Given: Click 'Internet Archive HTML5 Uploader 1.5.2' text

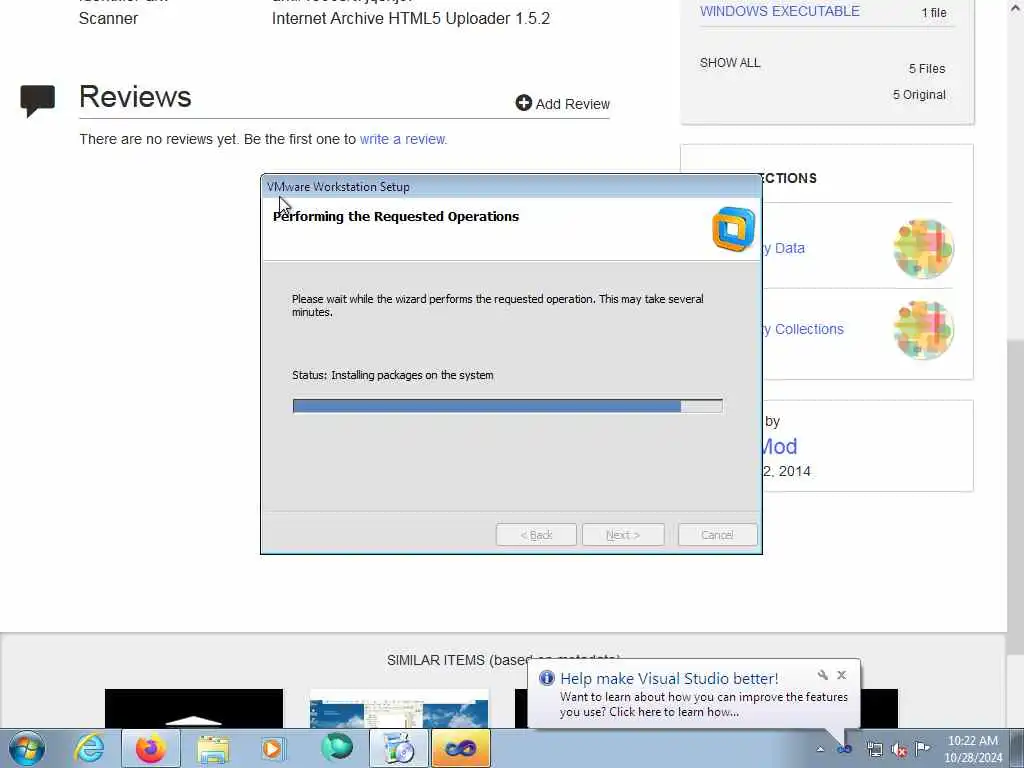Looking at the screenshot, I should [411, 18].
